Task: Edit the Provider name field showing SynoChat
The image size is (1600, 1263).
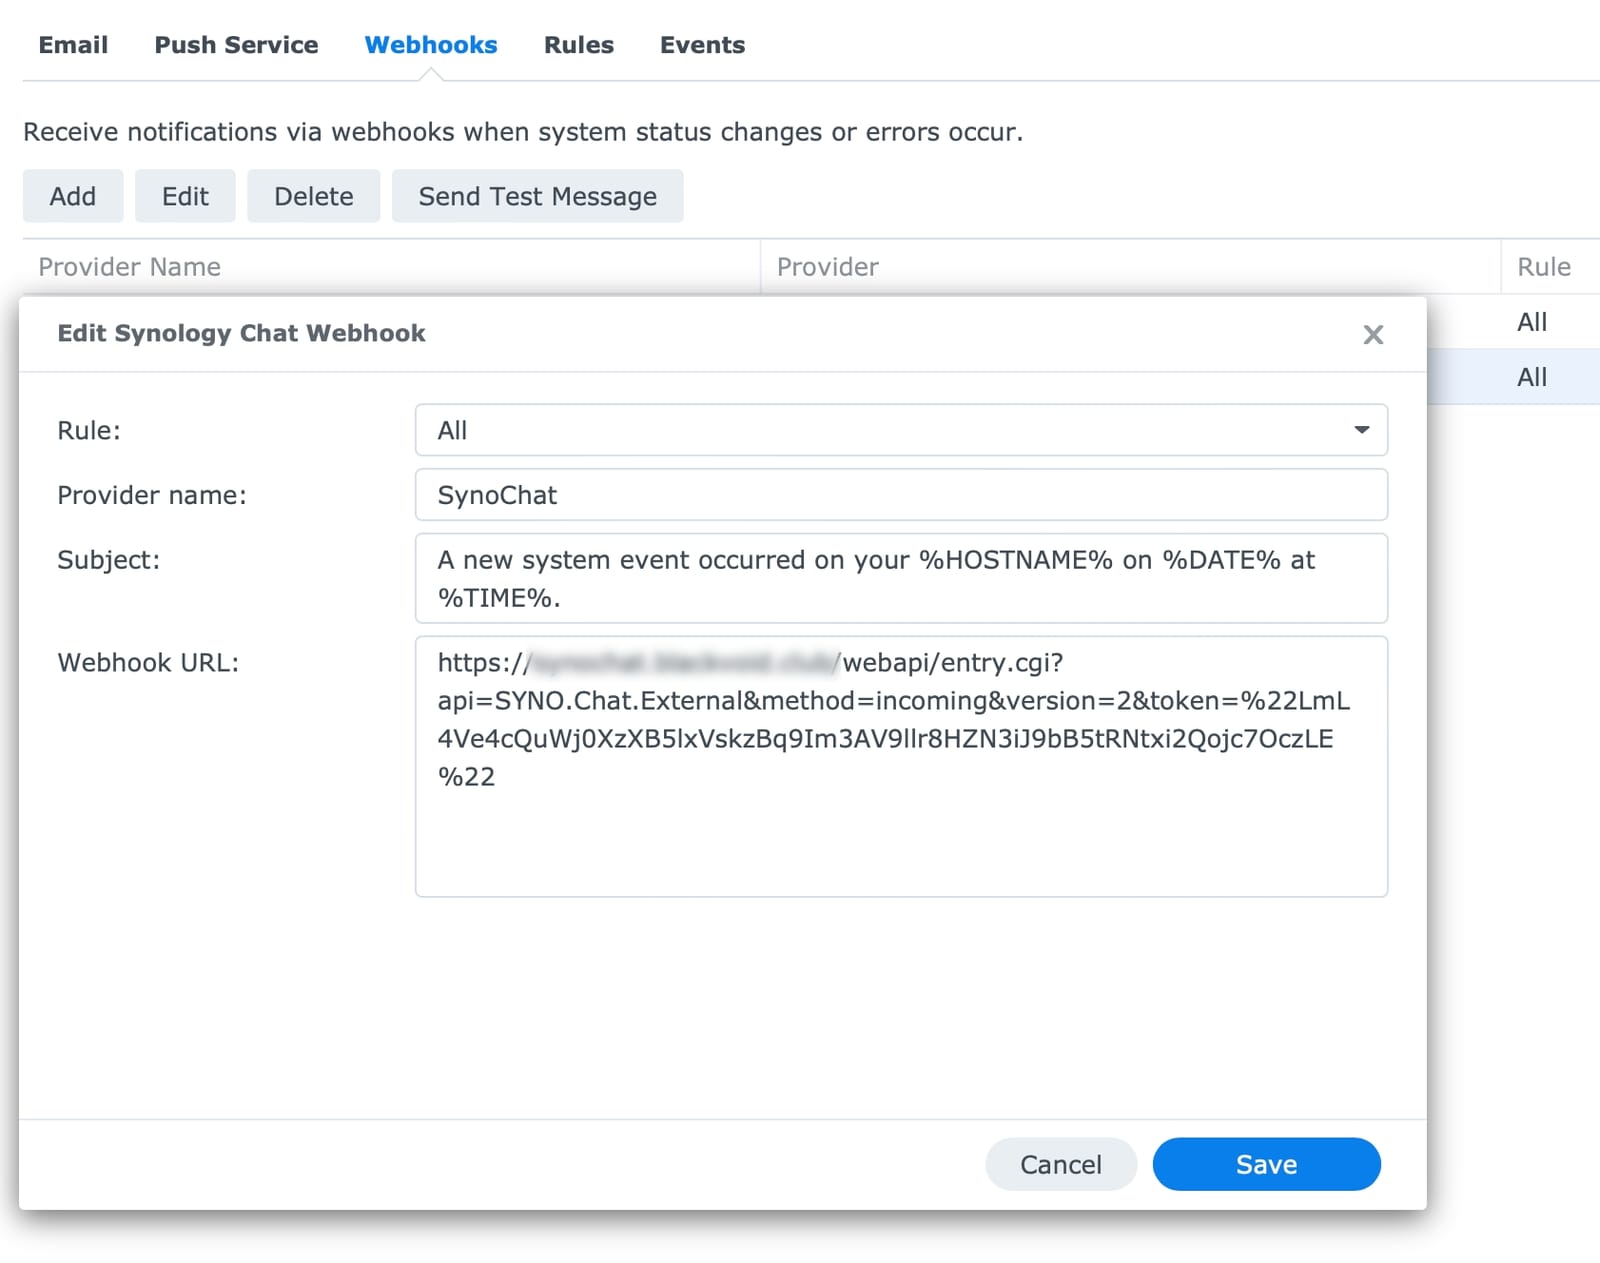Action: (900, 494)
